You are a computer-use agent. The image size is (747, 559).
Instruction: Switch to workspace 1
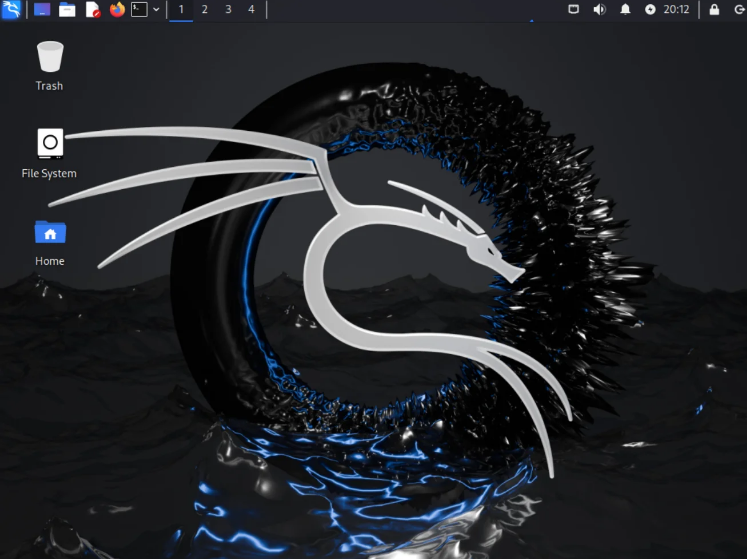point(181,10)
